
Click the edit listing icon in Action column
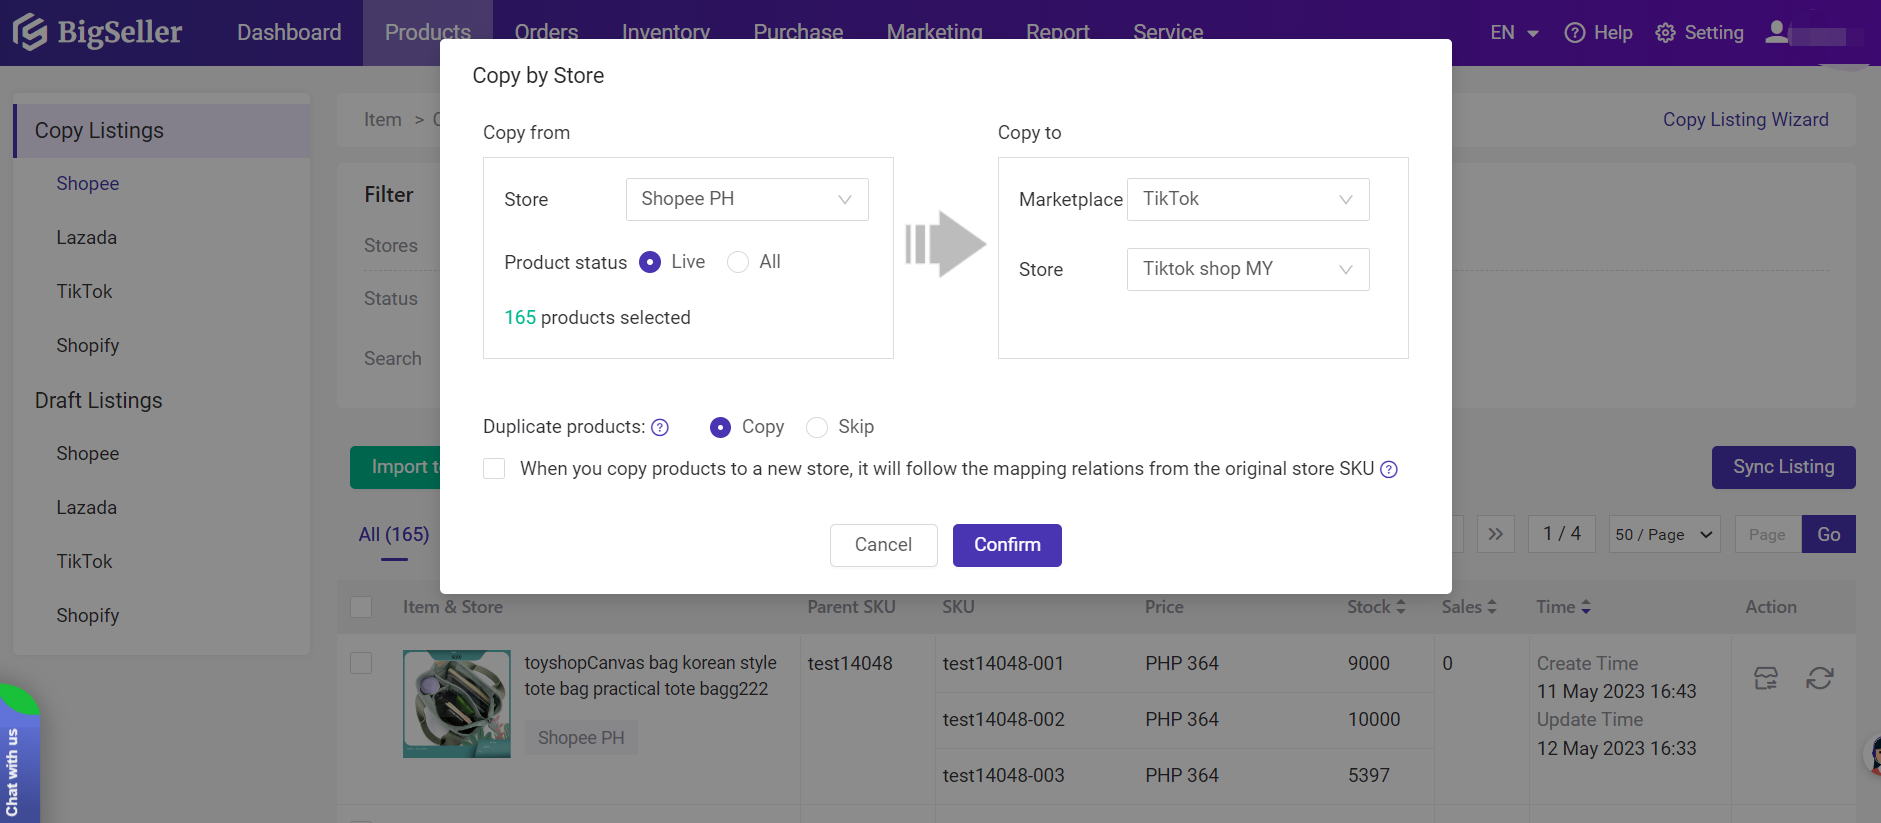pyautogui.click(x=1766, y=679)
